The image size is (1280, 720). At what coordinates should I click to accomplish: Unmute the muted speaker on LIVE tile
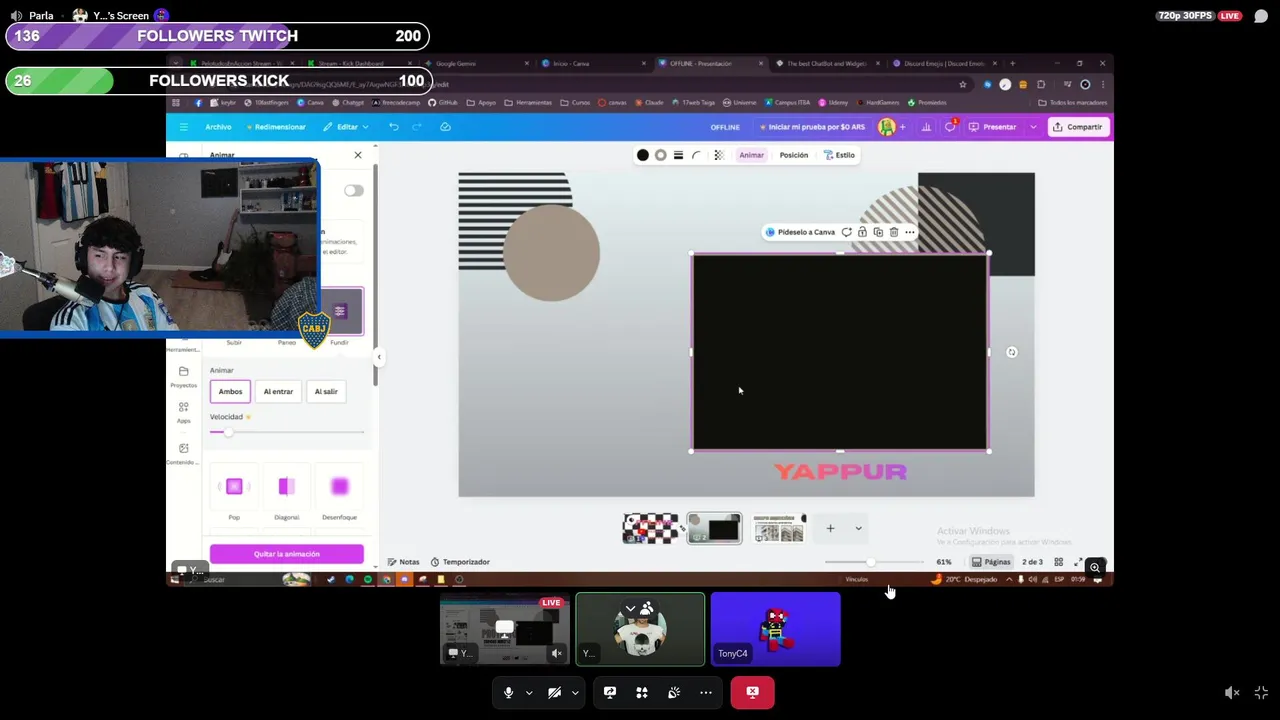(557, 653)
